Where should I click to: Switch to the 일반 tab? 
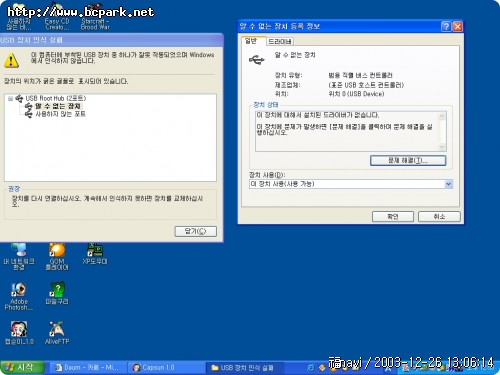pyautogui.click(x=253, y=41)
